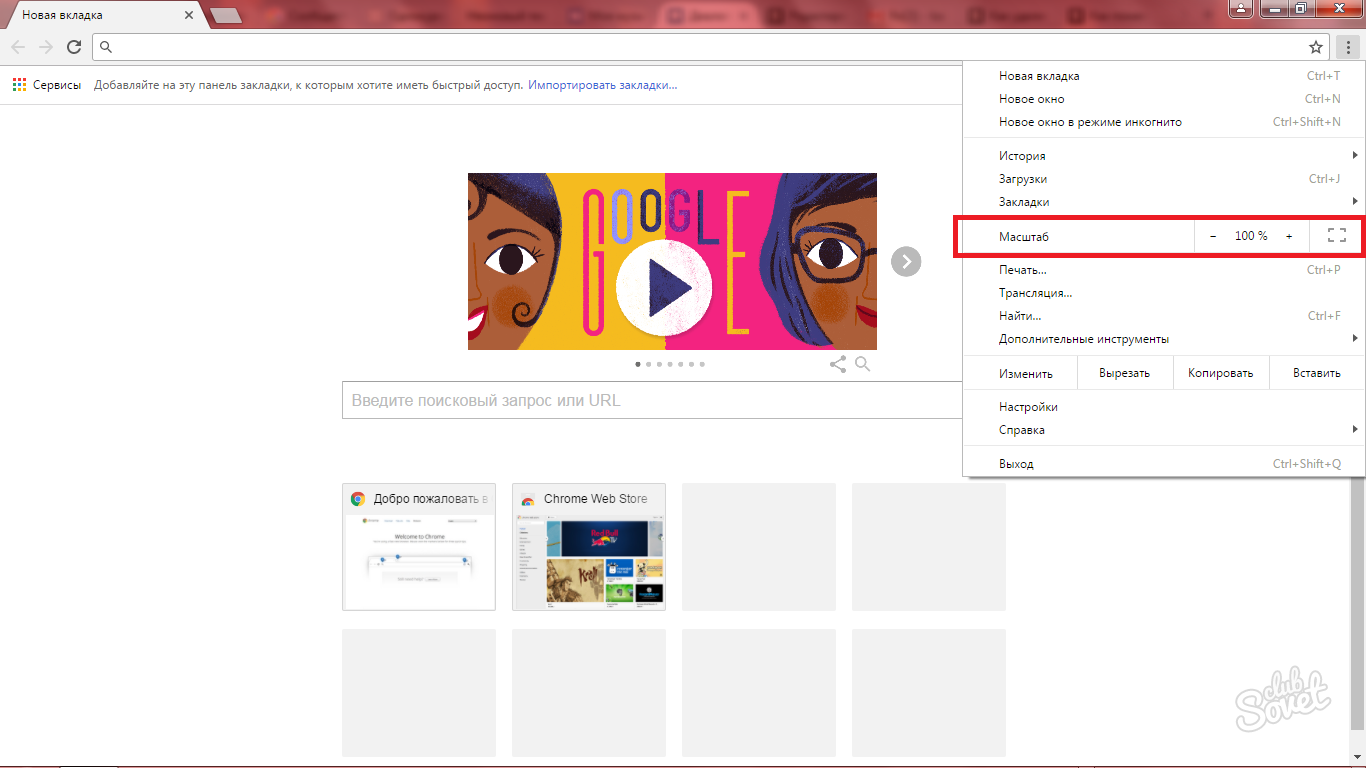Viewport: 1366px width, 768px height.
Task: Choose Трансляция... menu item
Action: (x=1162, y=293)
